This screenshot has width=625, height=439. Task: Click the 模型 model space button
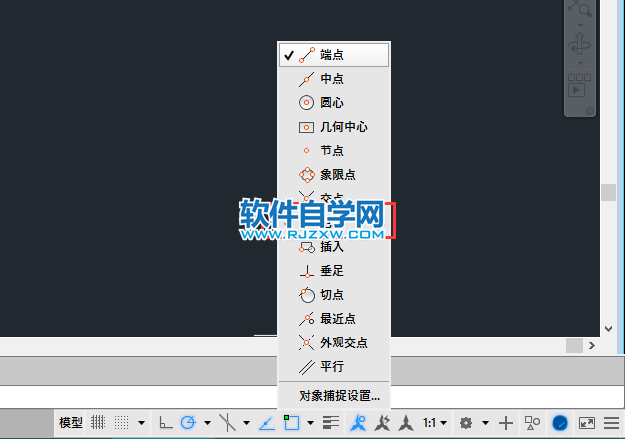click(71, 423)
